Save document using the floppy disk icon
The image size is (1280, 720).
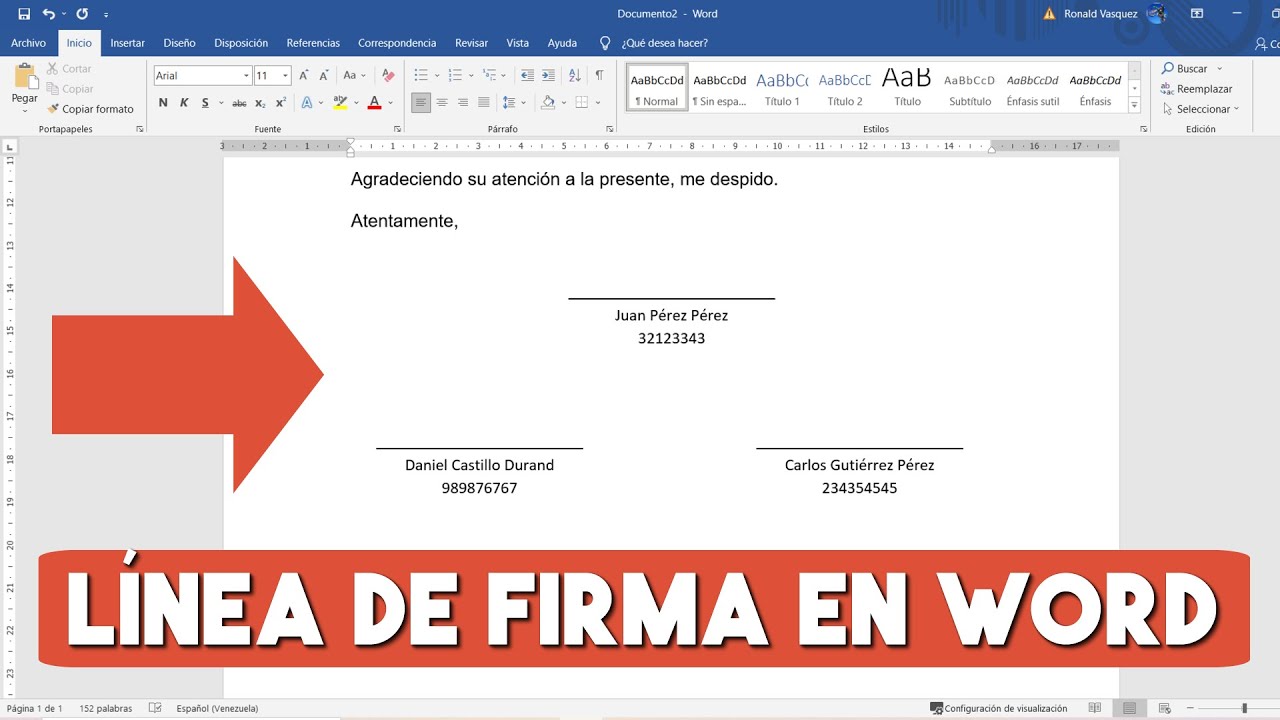click(x=24, y=14)
